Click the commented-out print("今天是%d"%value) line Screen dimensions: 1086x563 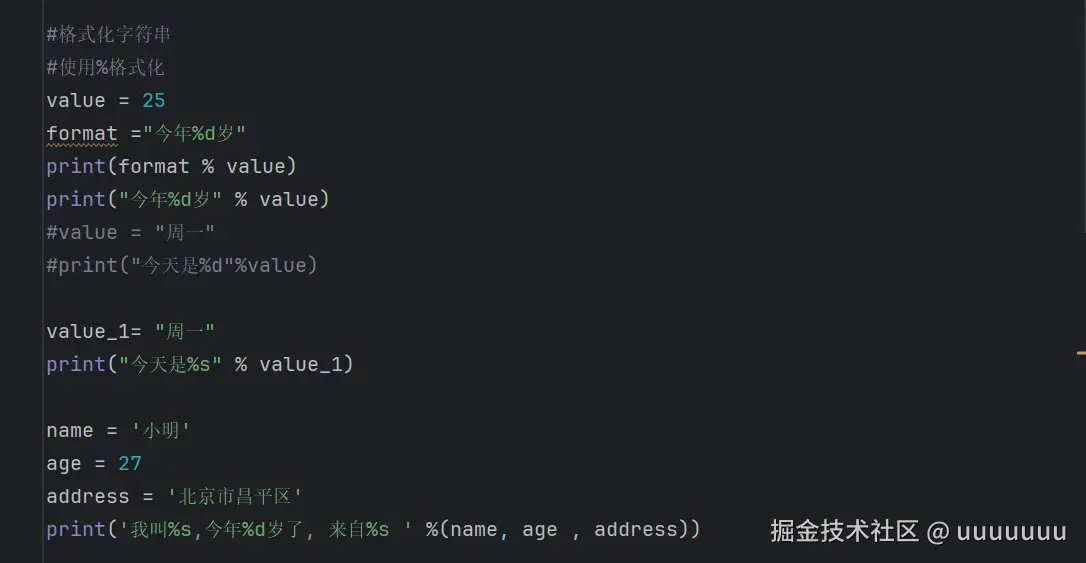point(182,266)
